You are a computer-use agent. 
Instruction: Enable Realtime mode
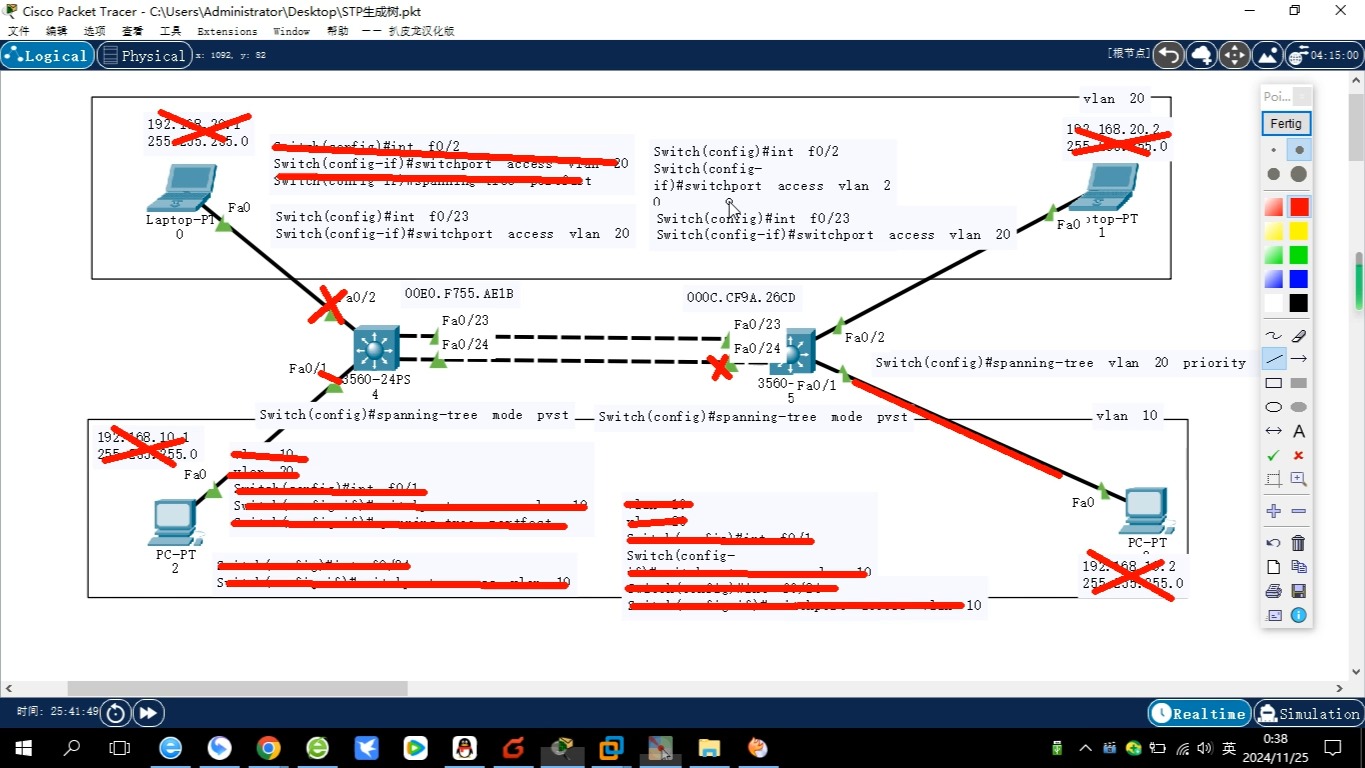click(1199, 713)
